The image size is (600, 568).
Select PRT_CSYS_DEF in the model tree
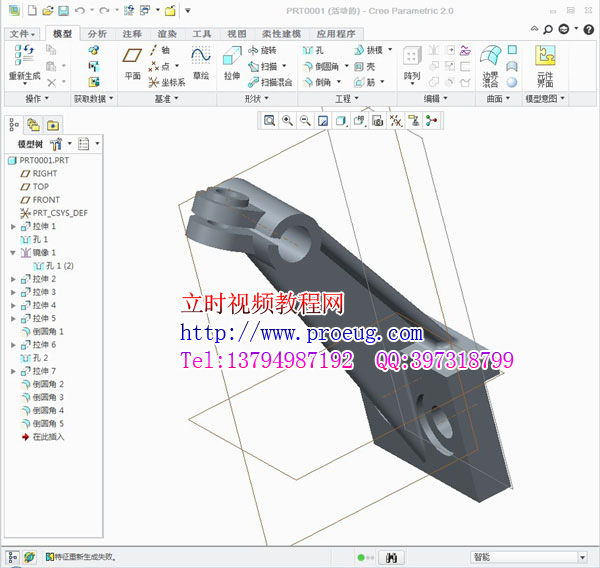54,213
